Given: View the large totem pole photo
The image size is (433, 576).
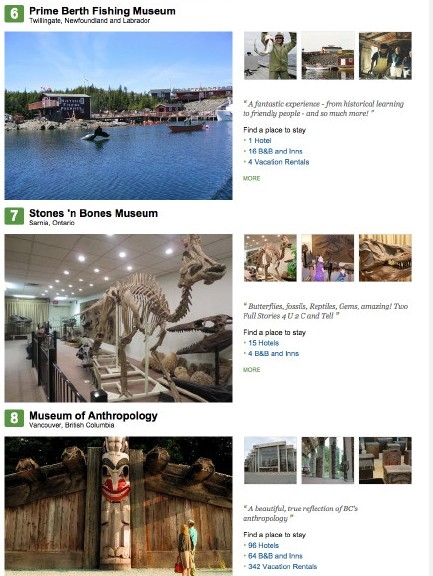Looking at the screenshot, I should [118, 506].
